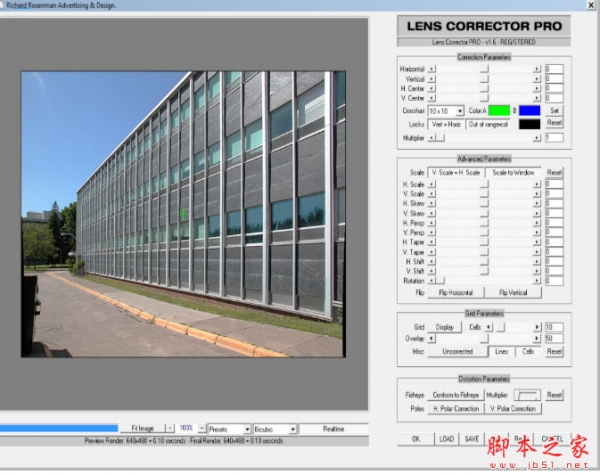Click the right arrow of V. Scale slider
This screenshot has width=600, height=475.
(x=536, y=194)
